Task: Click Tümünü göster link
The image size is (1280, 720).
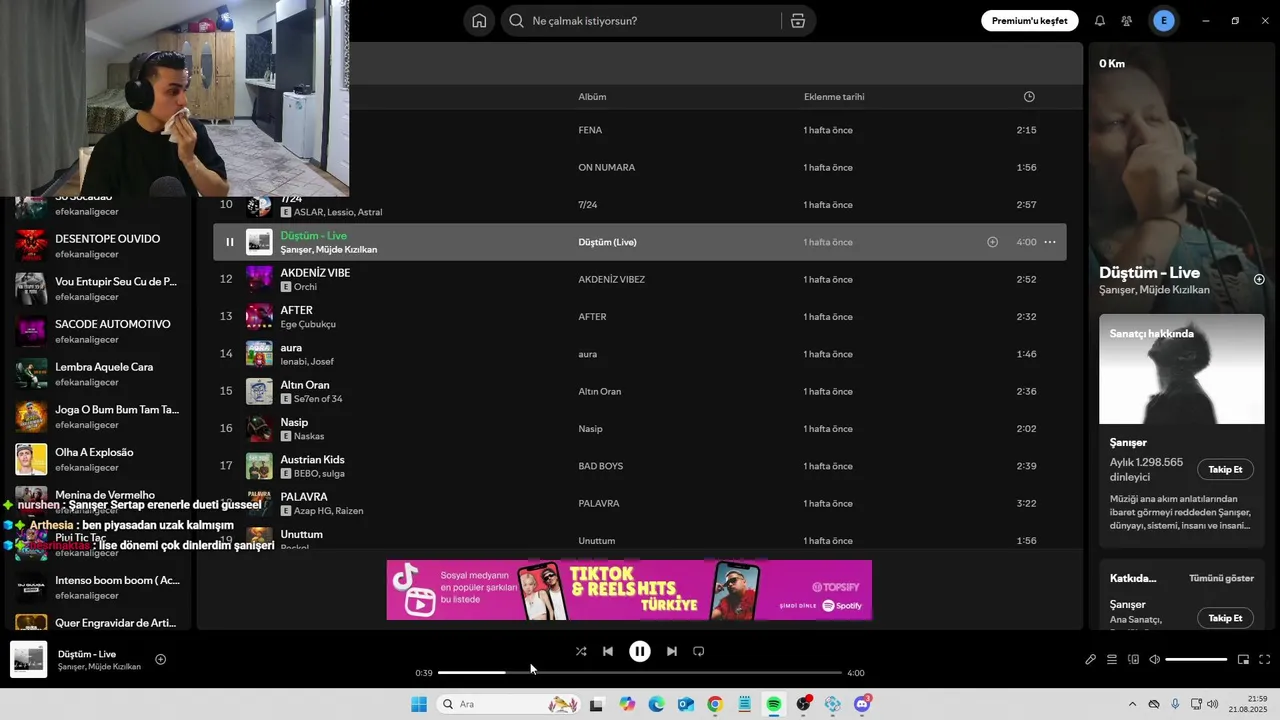Action: point(1221,578)
